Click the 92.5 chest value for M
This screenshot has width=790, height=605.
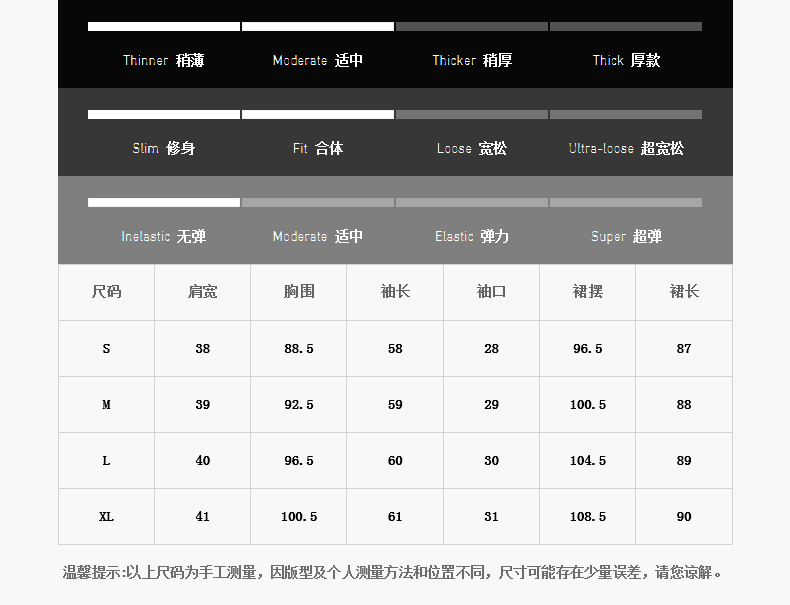[299, 405]
